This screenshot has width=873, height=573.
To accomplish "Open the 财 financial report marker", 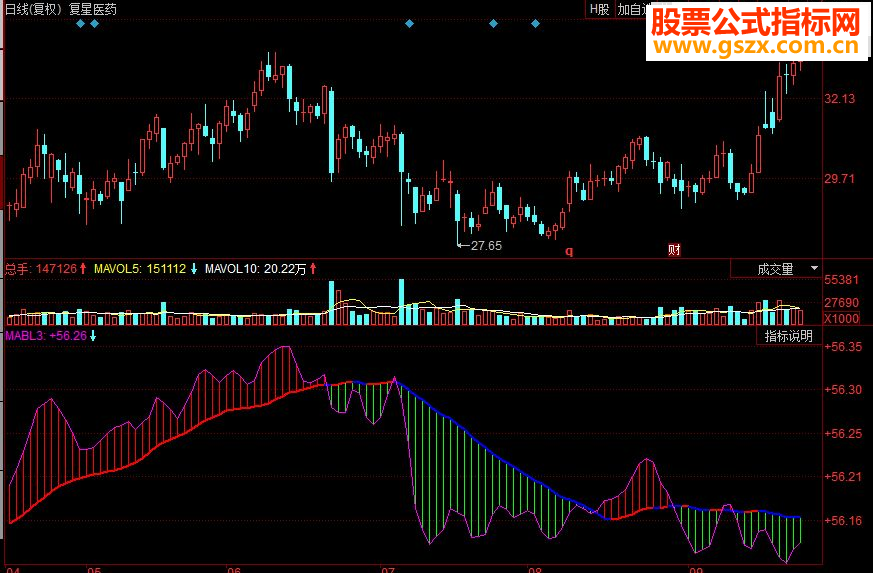I will pyautogui.click(x=674, y=249).
